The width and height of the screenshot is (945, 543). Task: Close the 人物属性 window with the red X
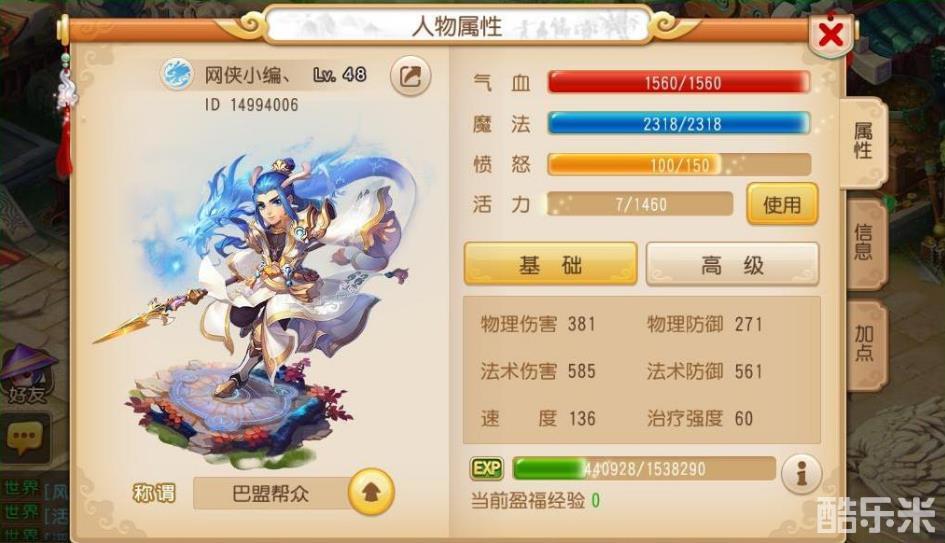(x=831, y=34)
